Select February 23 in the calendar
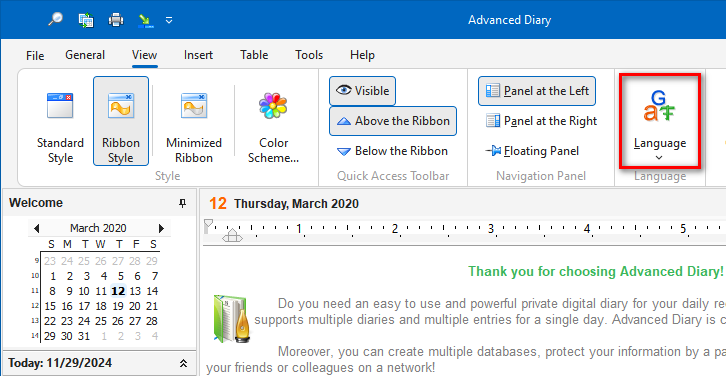This screenshot has width=726, height=376. (x=50, y=261)
